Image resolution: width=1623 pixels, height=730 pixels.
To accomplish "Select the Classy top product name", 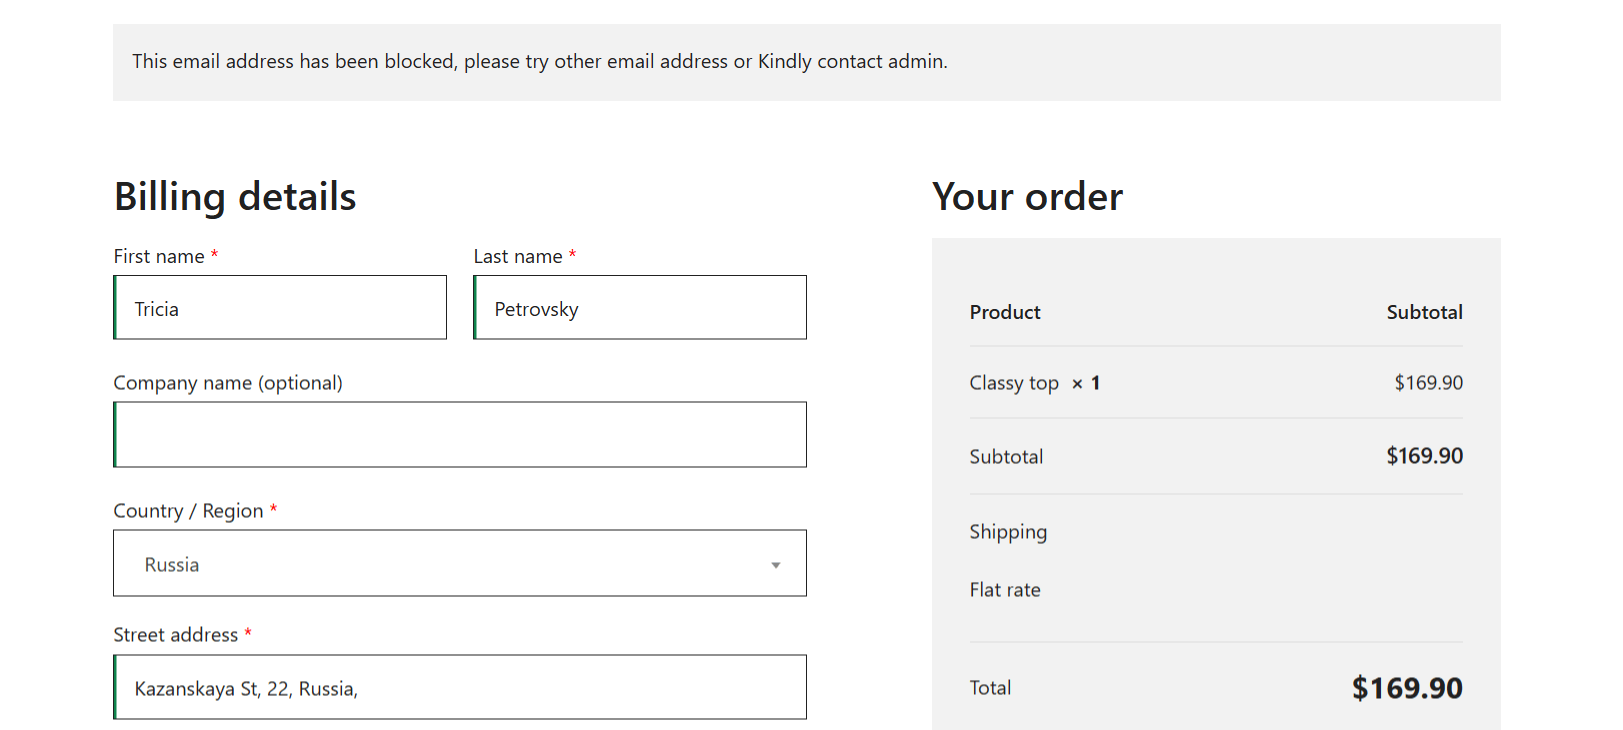I will point(1014,382).
